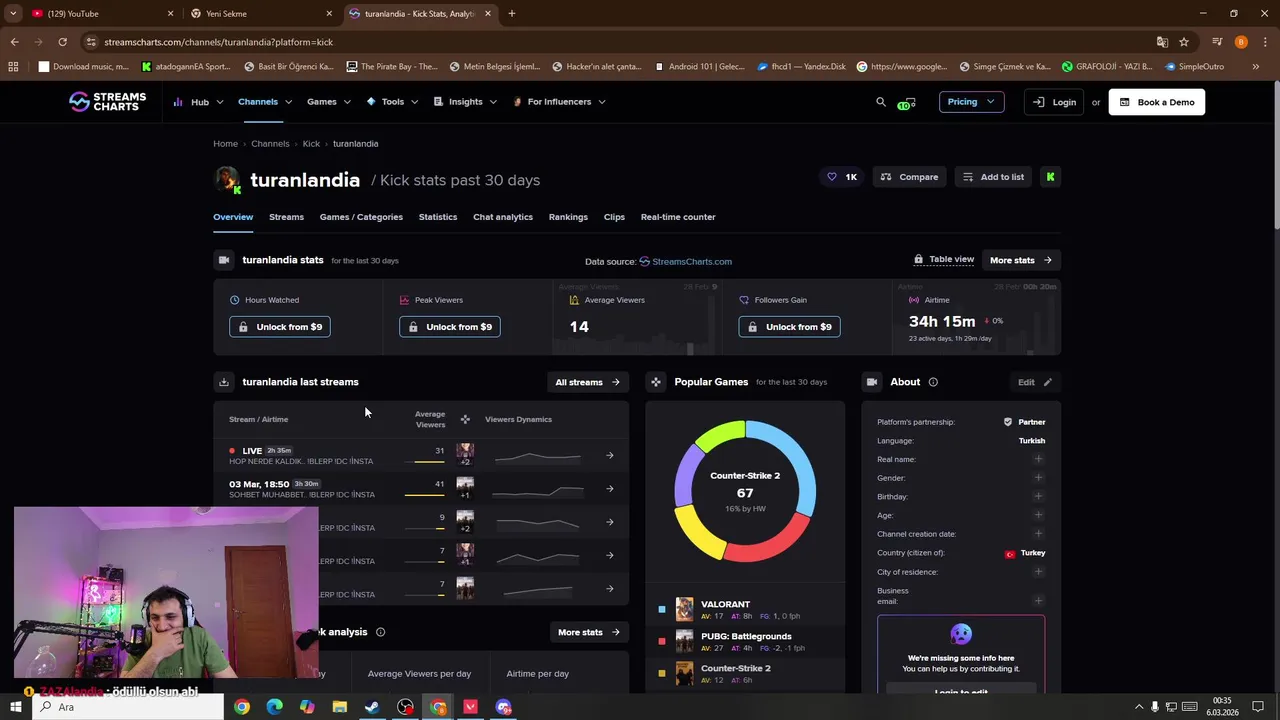Show more bookmarks with double chevron
This screenshot has width=1280, height=720.
click(x=1256, y=67)
